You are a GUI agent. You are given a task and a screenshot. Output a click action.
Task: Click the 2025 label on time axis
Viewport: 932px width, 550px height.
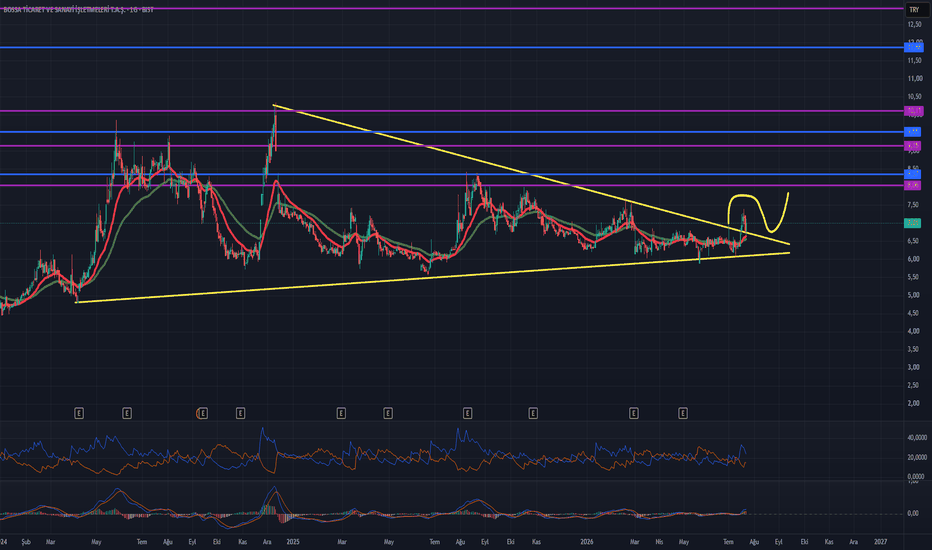click(292, 542)
